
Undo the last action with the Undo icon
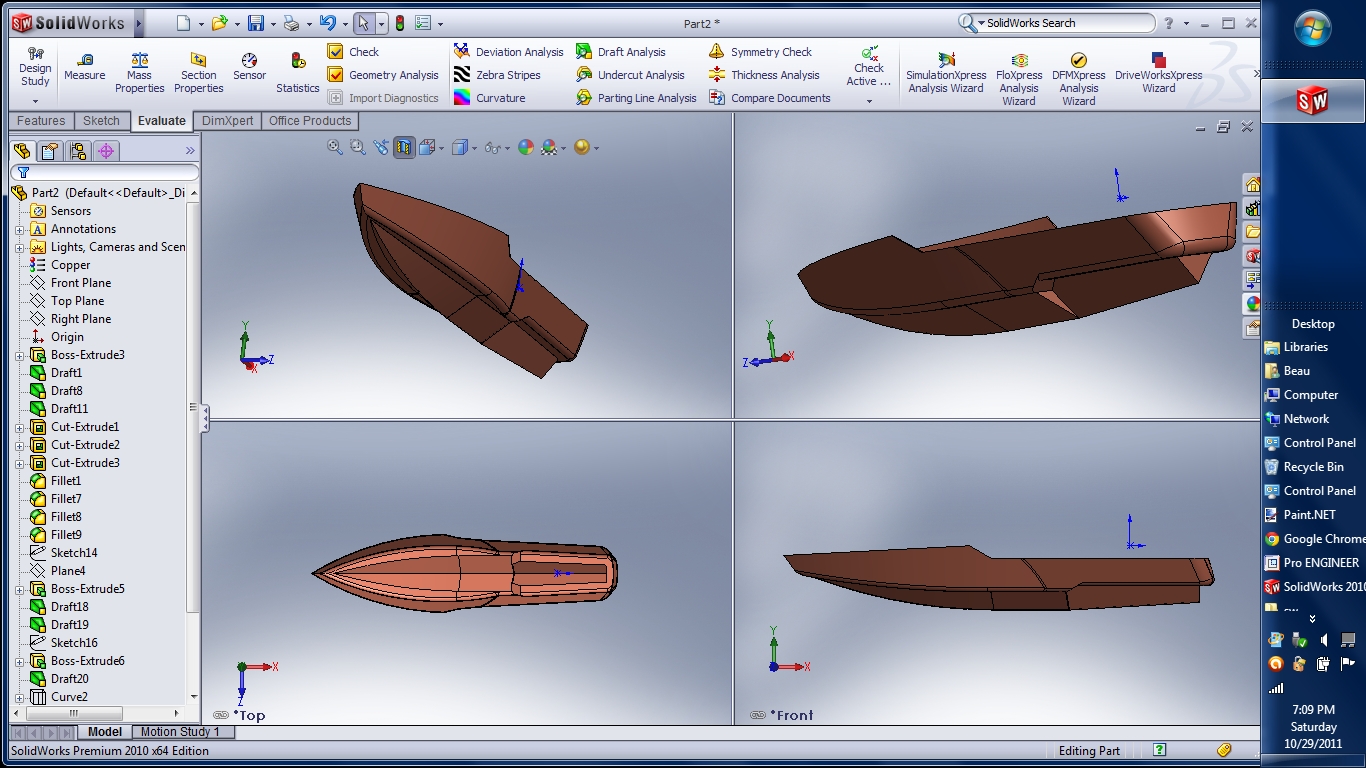pos(327,23)
